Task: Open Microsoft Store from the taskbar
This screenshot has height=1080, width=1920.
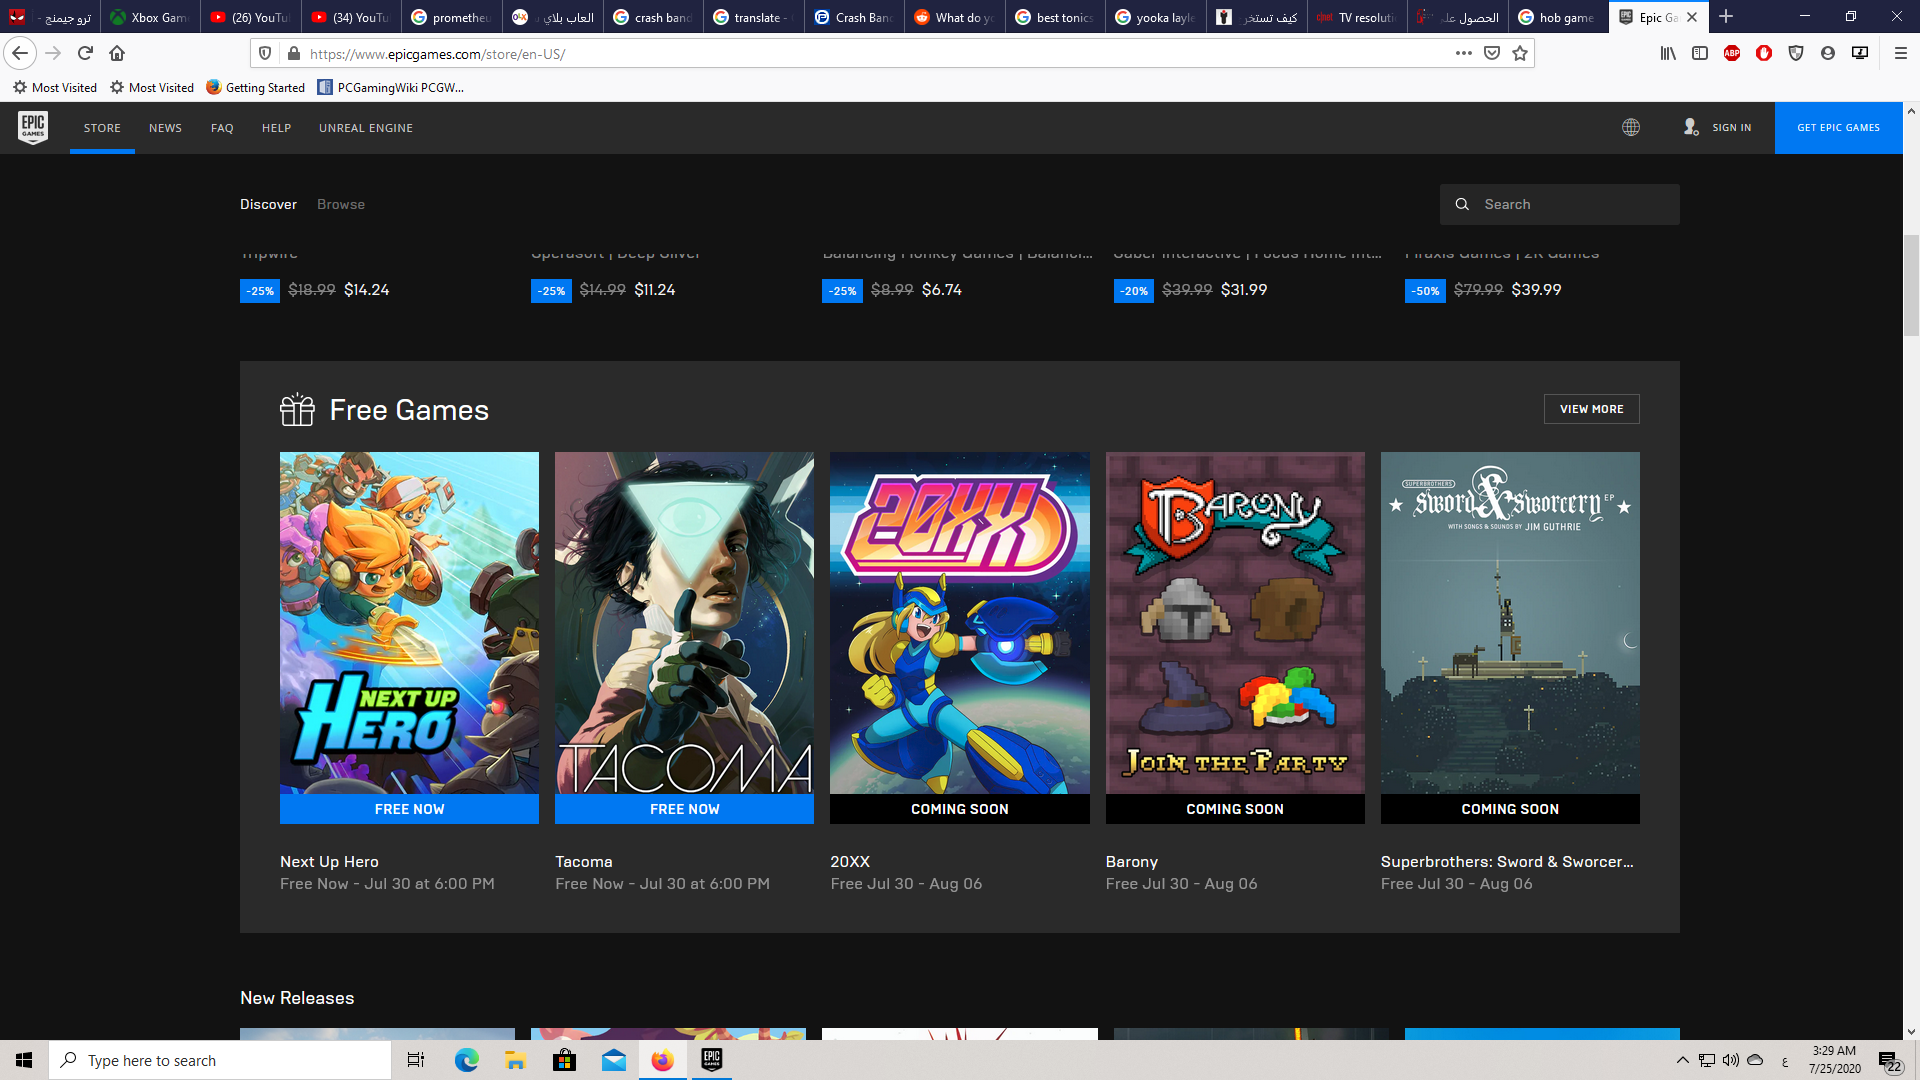Action: [x=565, y=1060]
